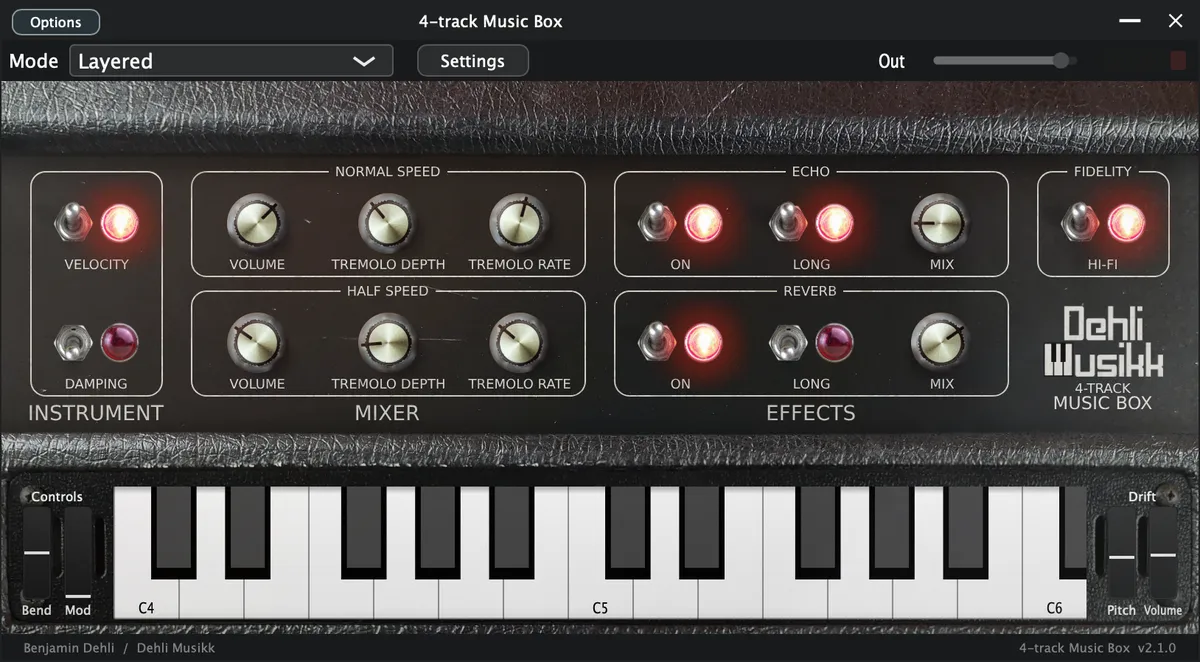Play the C5 key on keyboard

(600, 600)
